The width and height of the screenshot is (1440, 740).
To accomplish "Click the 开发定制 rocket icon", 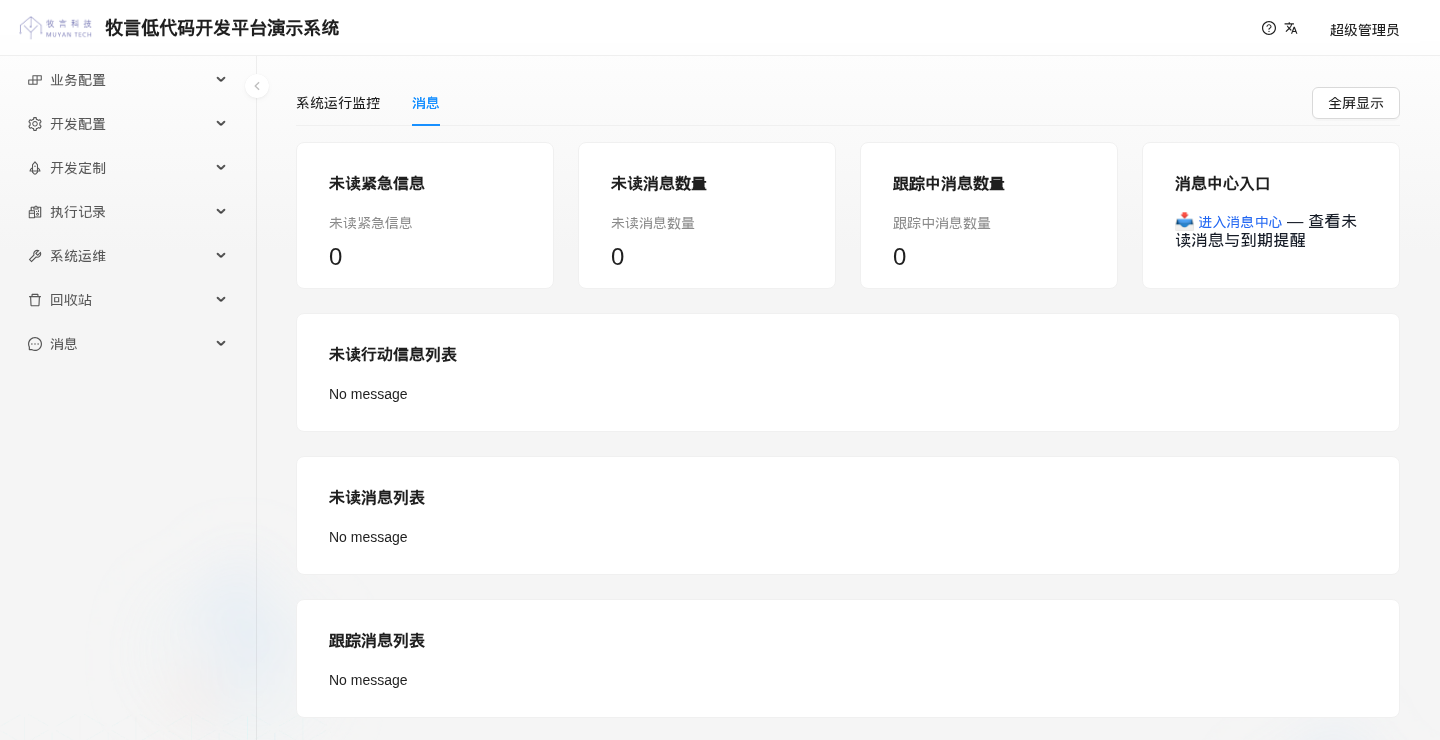I will pyautogui.click(x=35, y=168).
